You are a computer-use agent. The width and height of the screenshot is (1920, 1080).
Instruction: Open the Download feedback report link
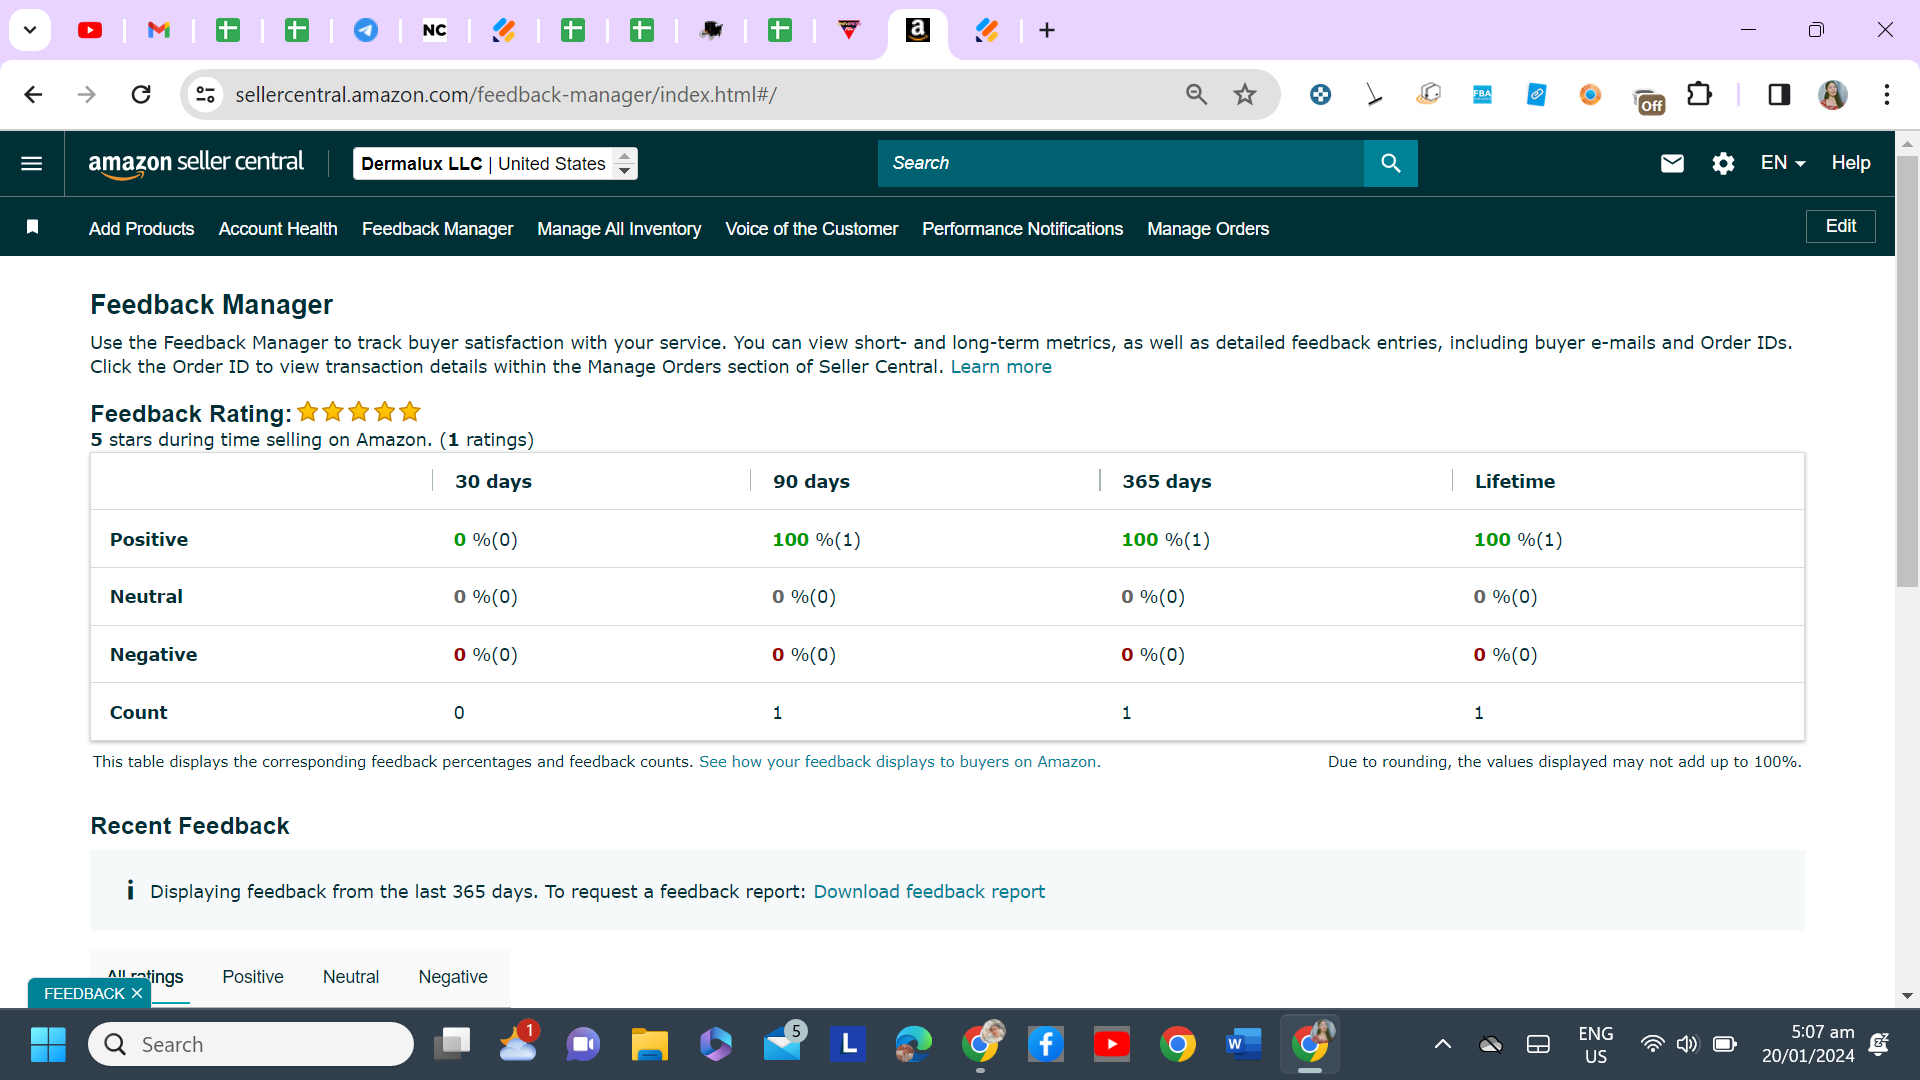click(x=929, y=891)
